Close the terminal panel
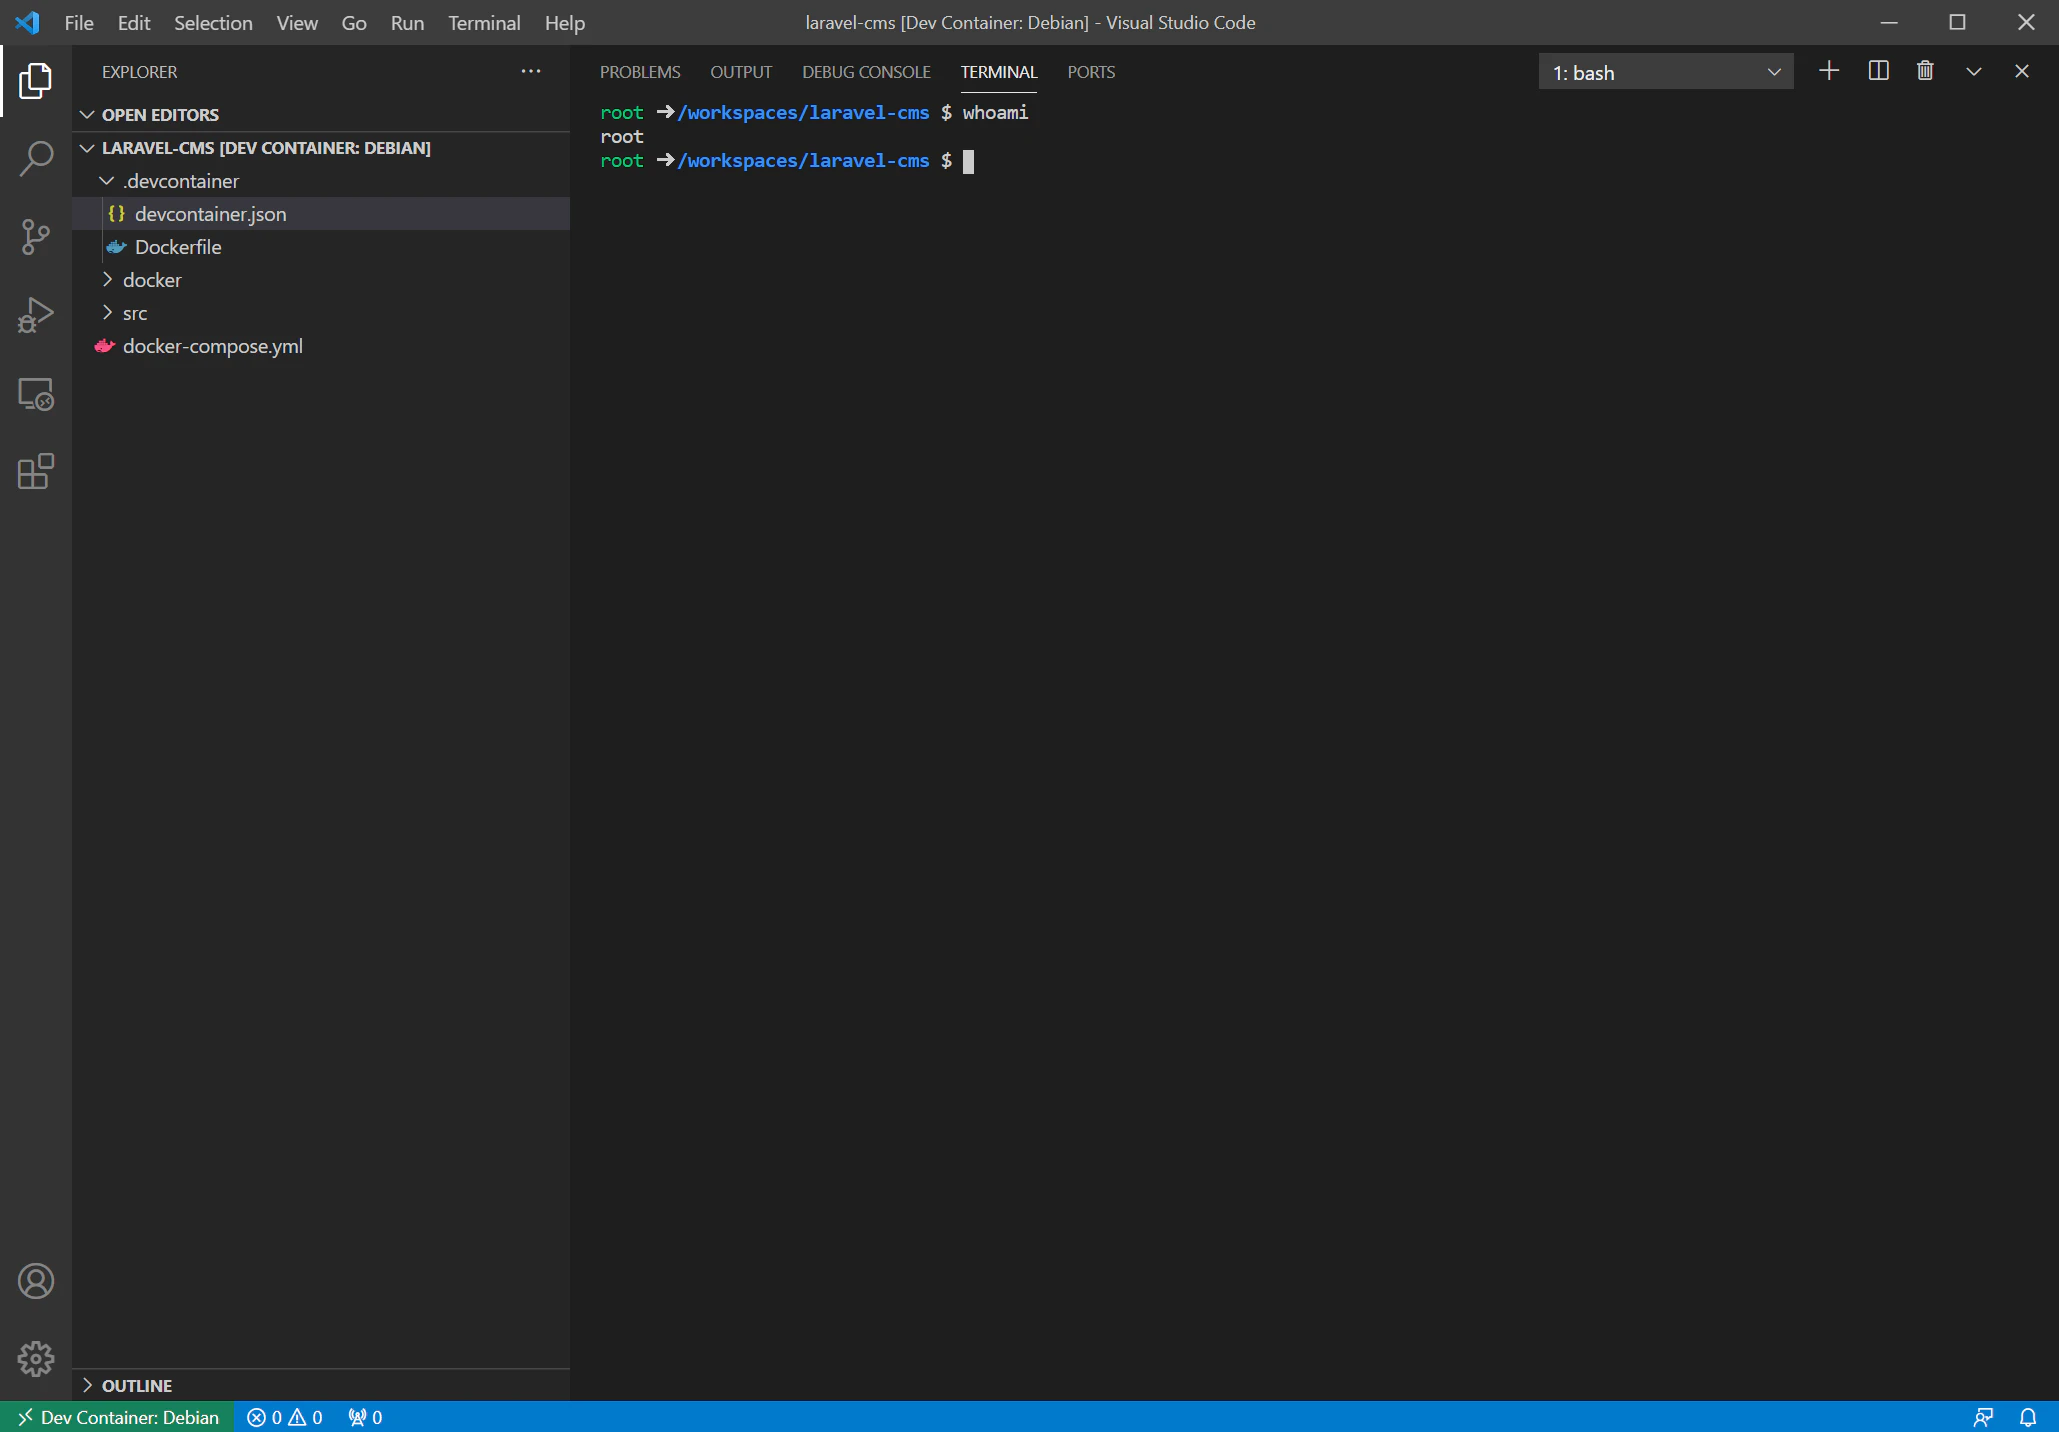Image resolution: width=2059 pixels, height=1432 pixels. coord(2022,71)
